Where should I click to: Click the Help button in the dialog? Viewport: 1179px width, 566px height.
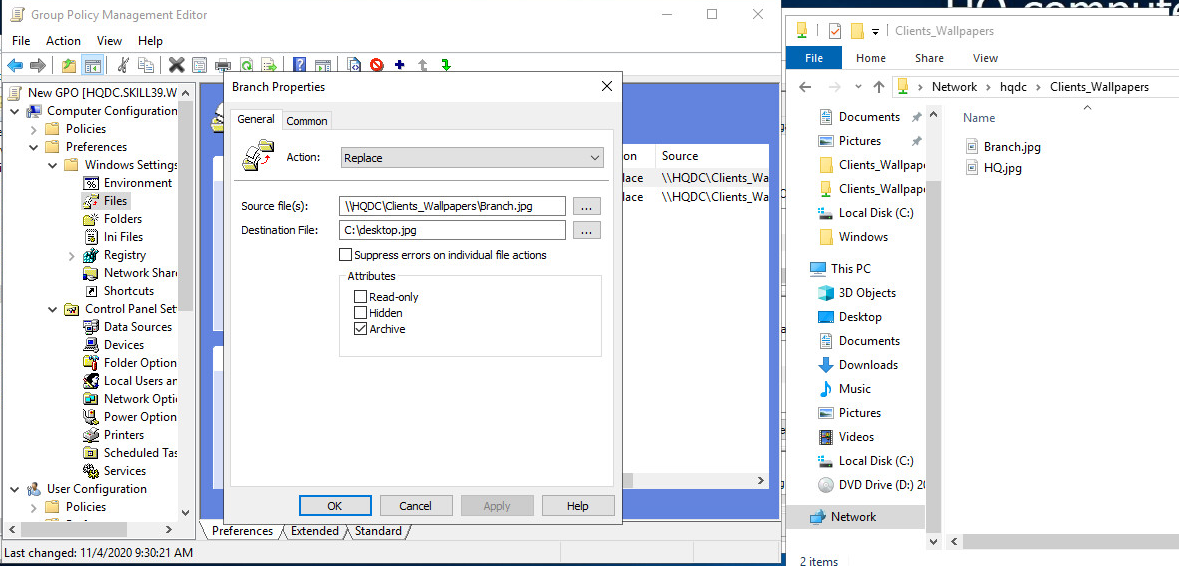click(577, 506)
